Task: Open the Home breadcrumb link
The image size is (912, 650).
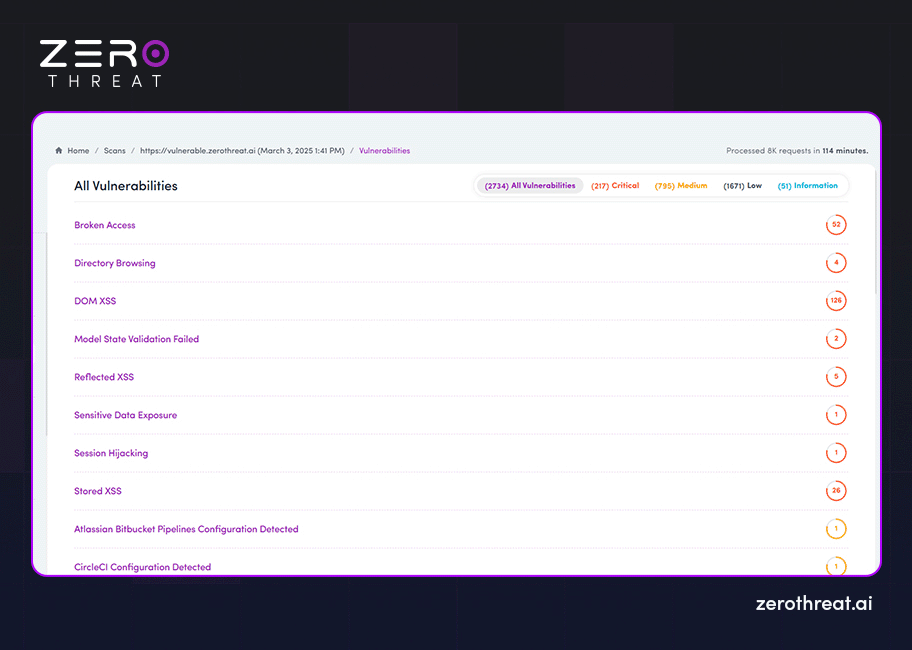Action: pyautogui.click(x=78, y=151)
